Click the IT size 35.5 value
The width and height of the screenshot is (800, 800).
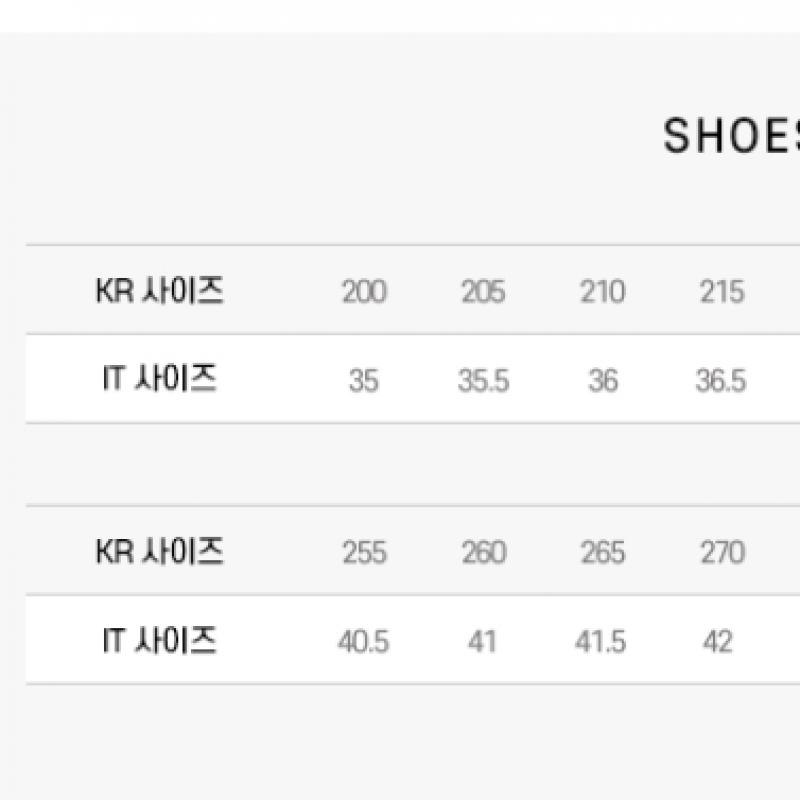483,381
